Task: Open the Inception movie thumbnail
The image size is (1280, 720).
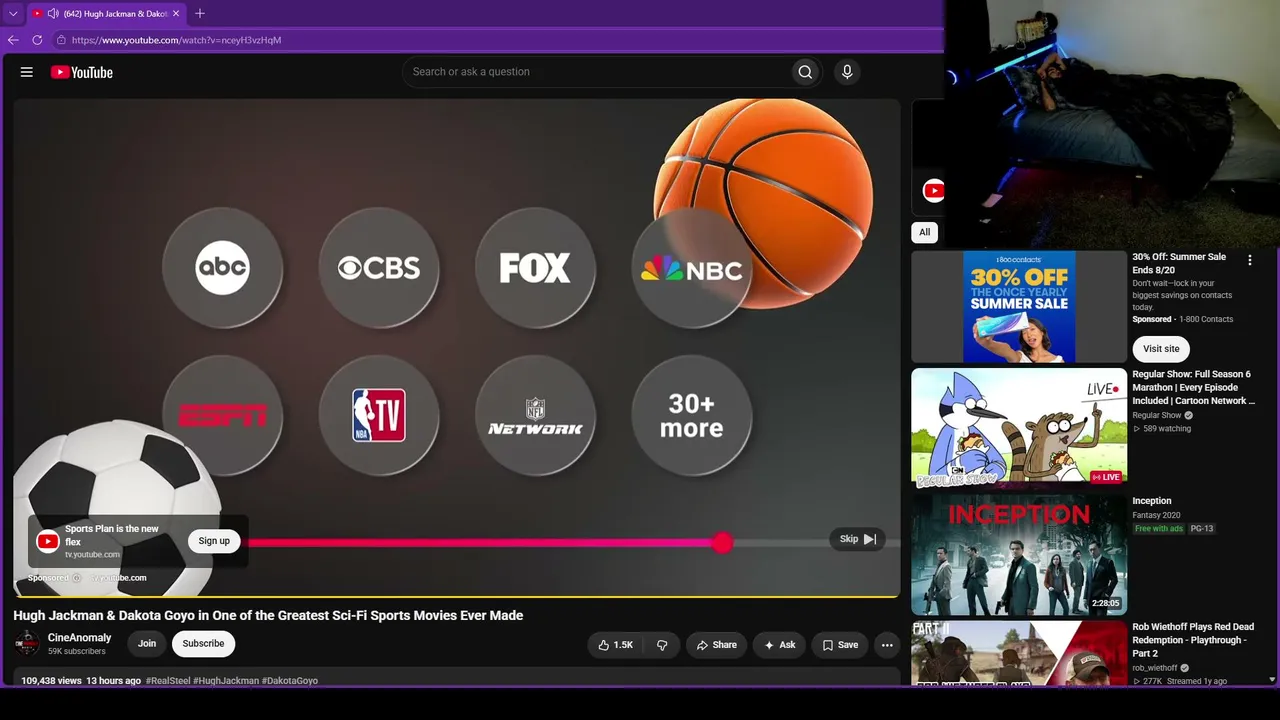Action: 1019,555
